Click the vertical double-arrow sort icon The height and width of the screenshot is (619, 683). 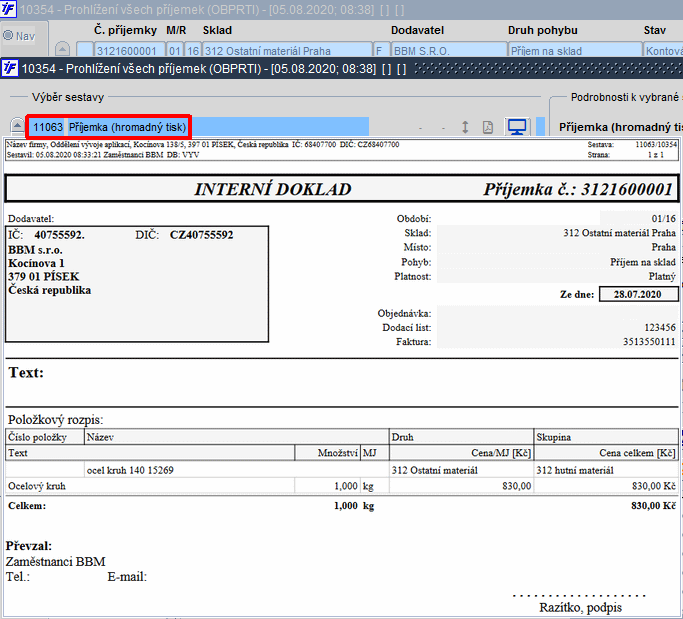465,127
